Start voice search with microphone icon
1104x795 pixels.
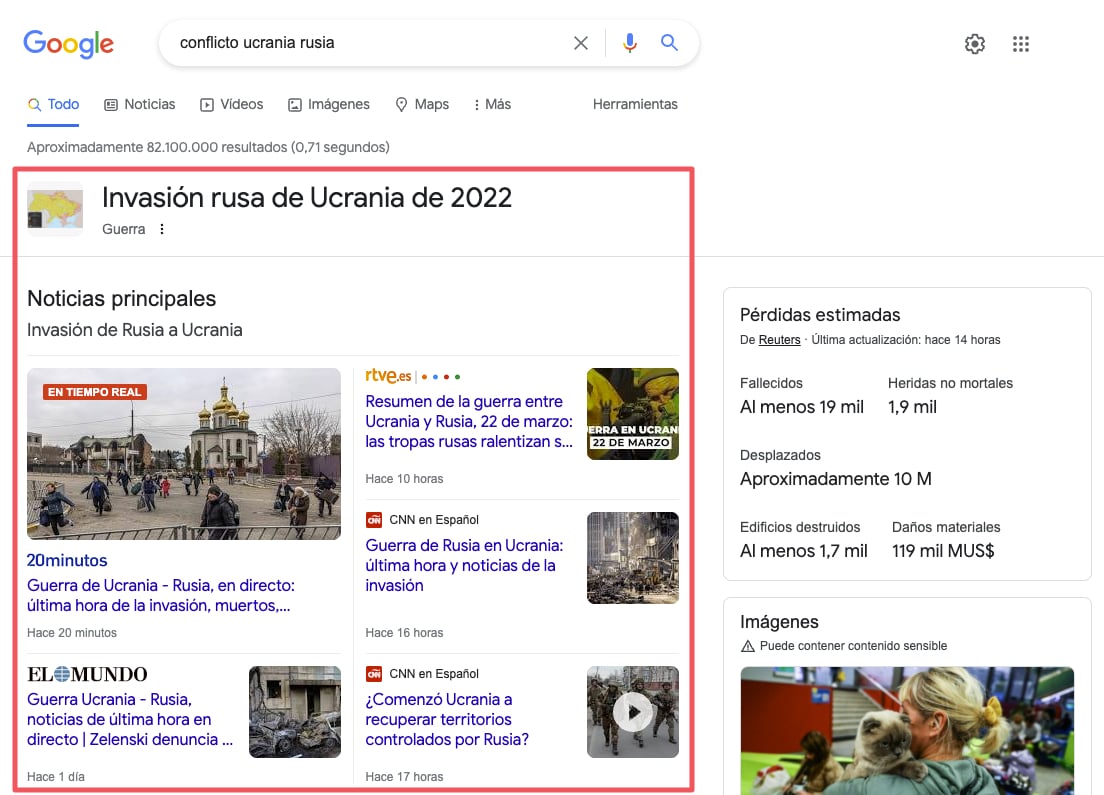point(629,43)
